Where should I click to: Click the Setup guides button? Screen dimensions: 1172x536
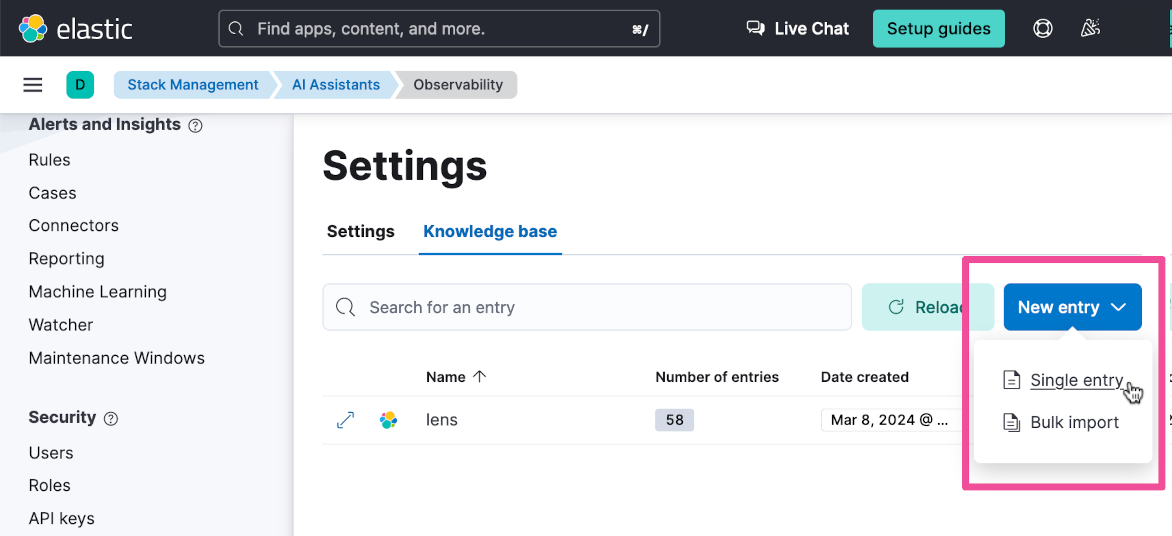click(938, 29)
